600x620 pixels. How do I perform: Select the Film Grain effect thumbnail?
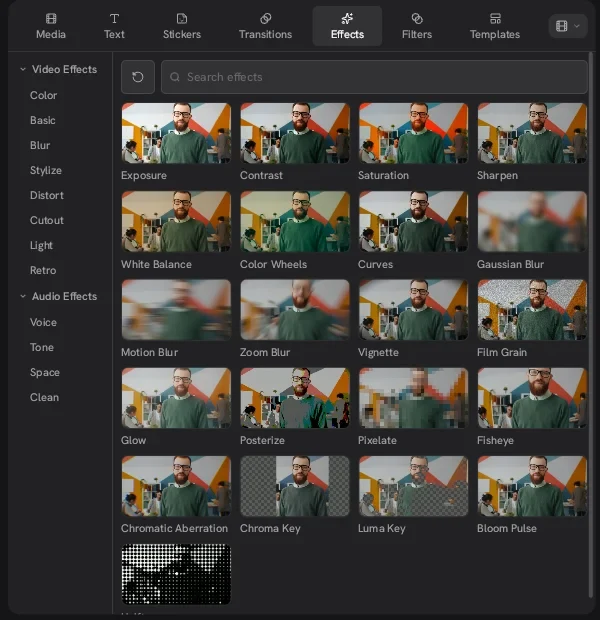[x=532, y=310]
